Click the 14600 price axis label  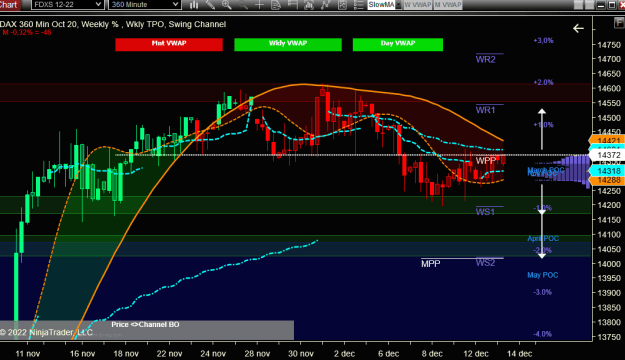pyautogui.click(x=609, y=89)
